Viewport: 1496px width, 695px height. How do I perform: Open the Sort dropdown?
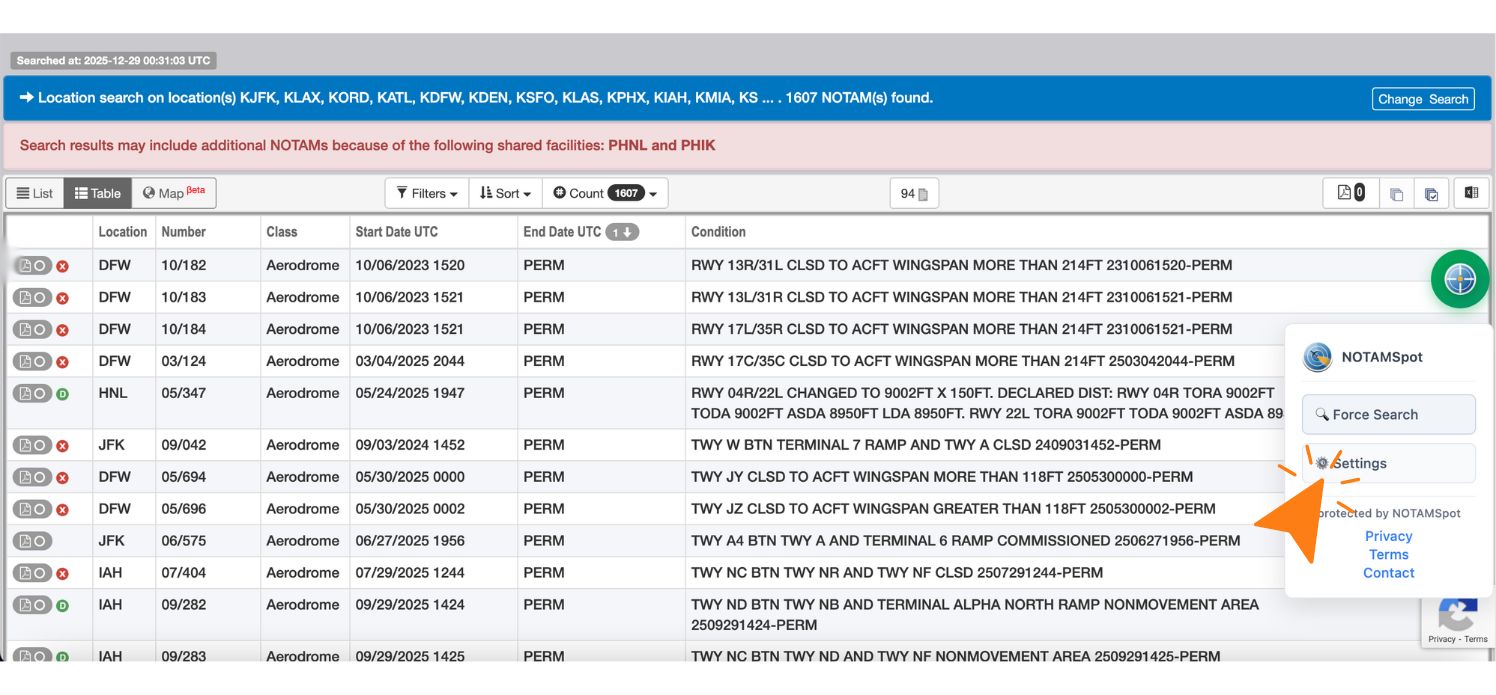pos(505,193)
